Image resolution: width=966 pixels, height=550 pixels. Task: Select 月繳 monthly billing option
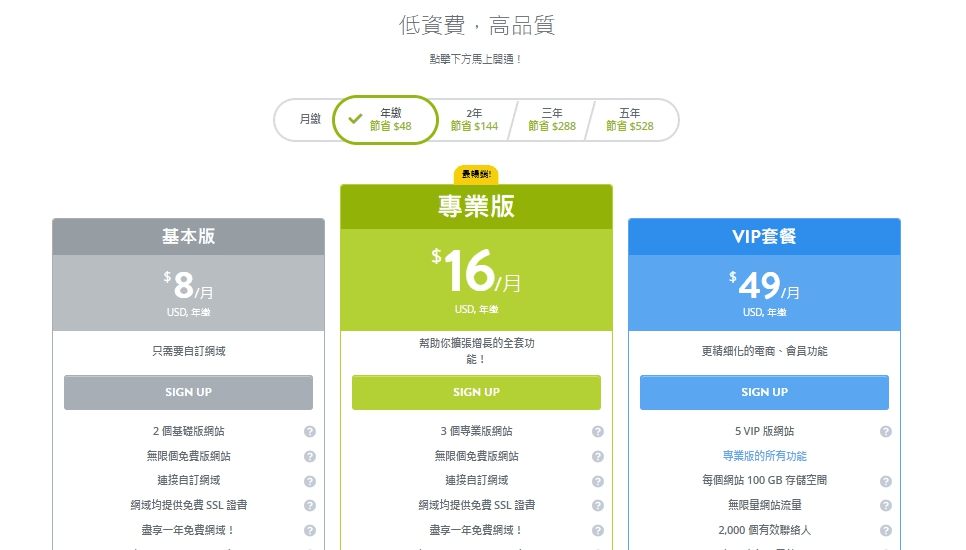click(x=310, y=120)
